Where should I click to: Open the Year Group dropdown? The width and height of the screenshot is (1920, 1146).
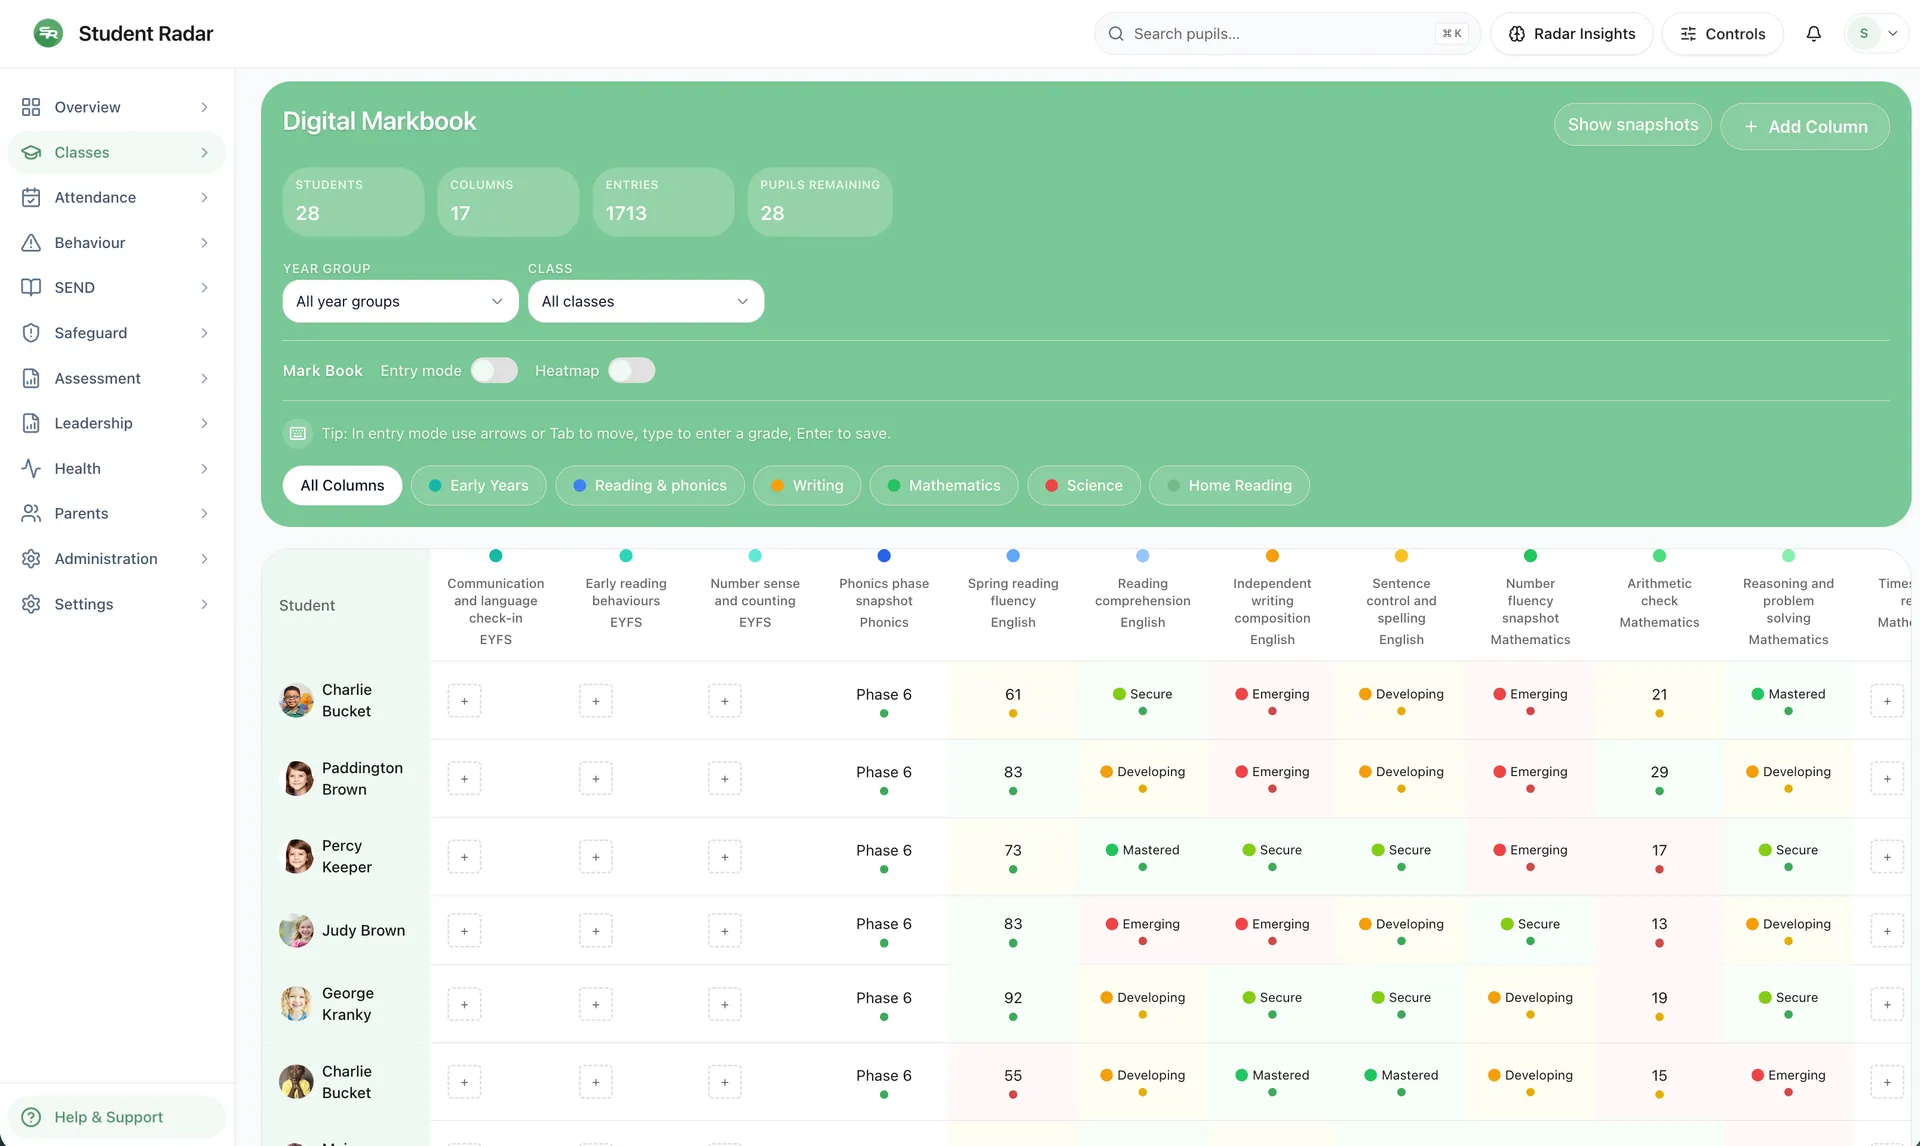click(x=400, y=301)
